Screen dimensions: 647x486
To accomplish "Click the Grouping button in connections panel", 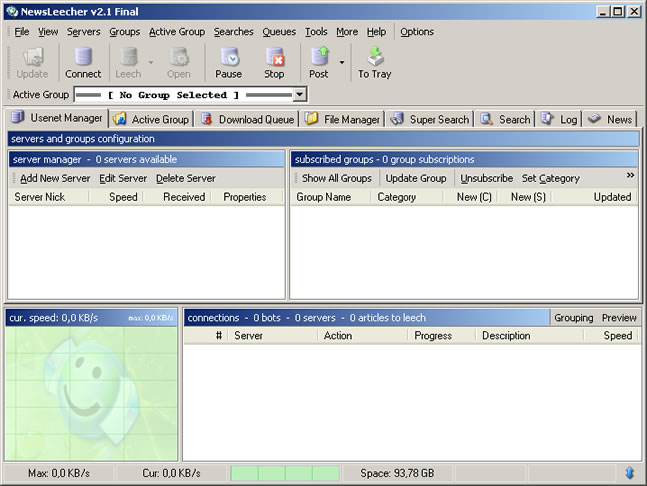I will coord(574,318).
